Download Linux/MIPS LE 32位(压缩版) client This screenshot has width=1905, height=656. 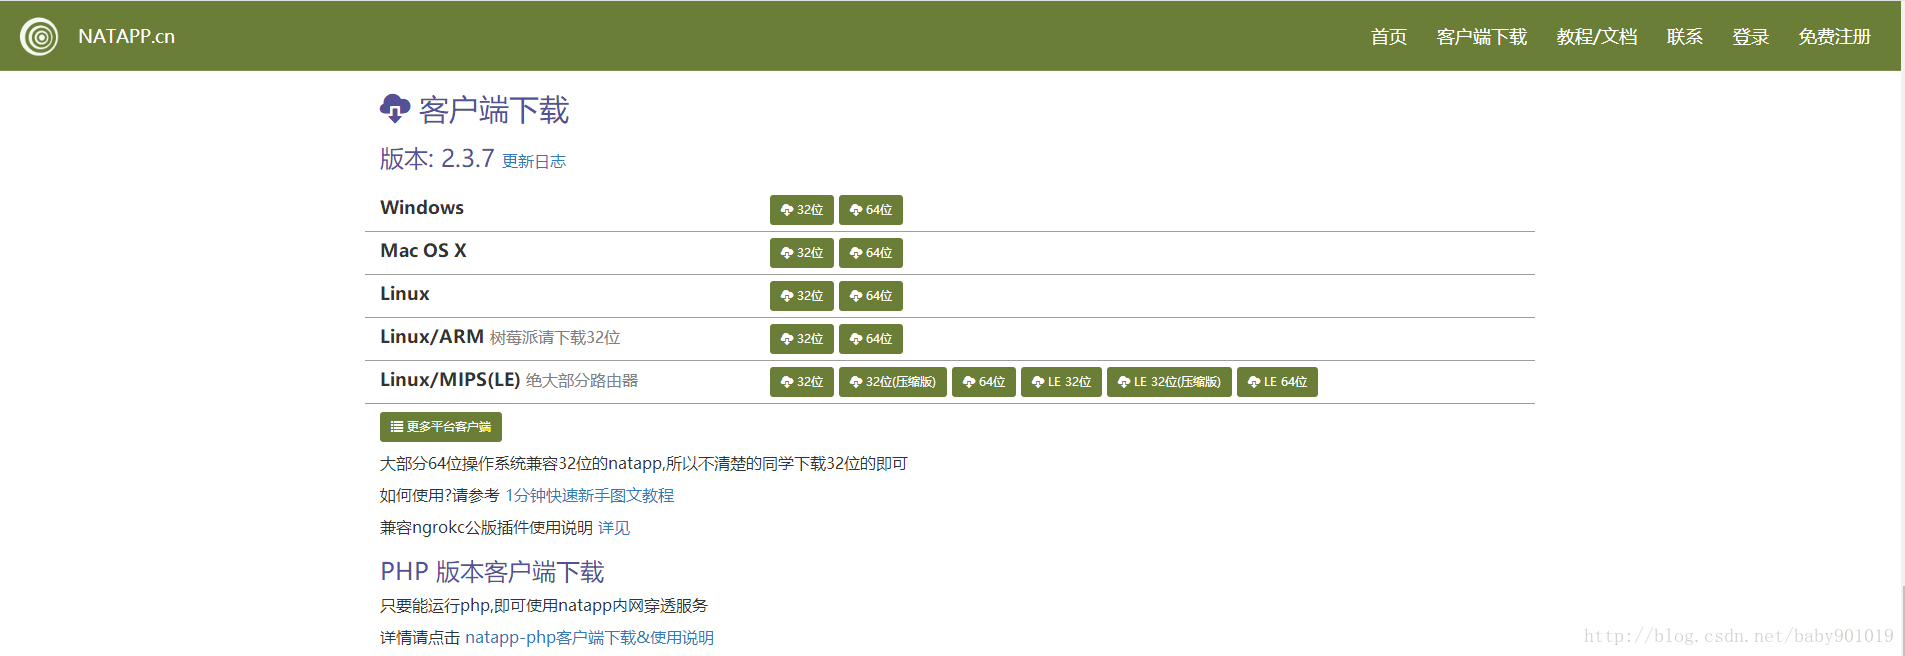tap(1169, 382)
